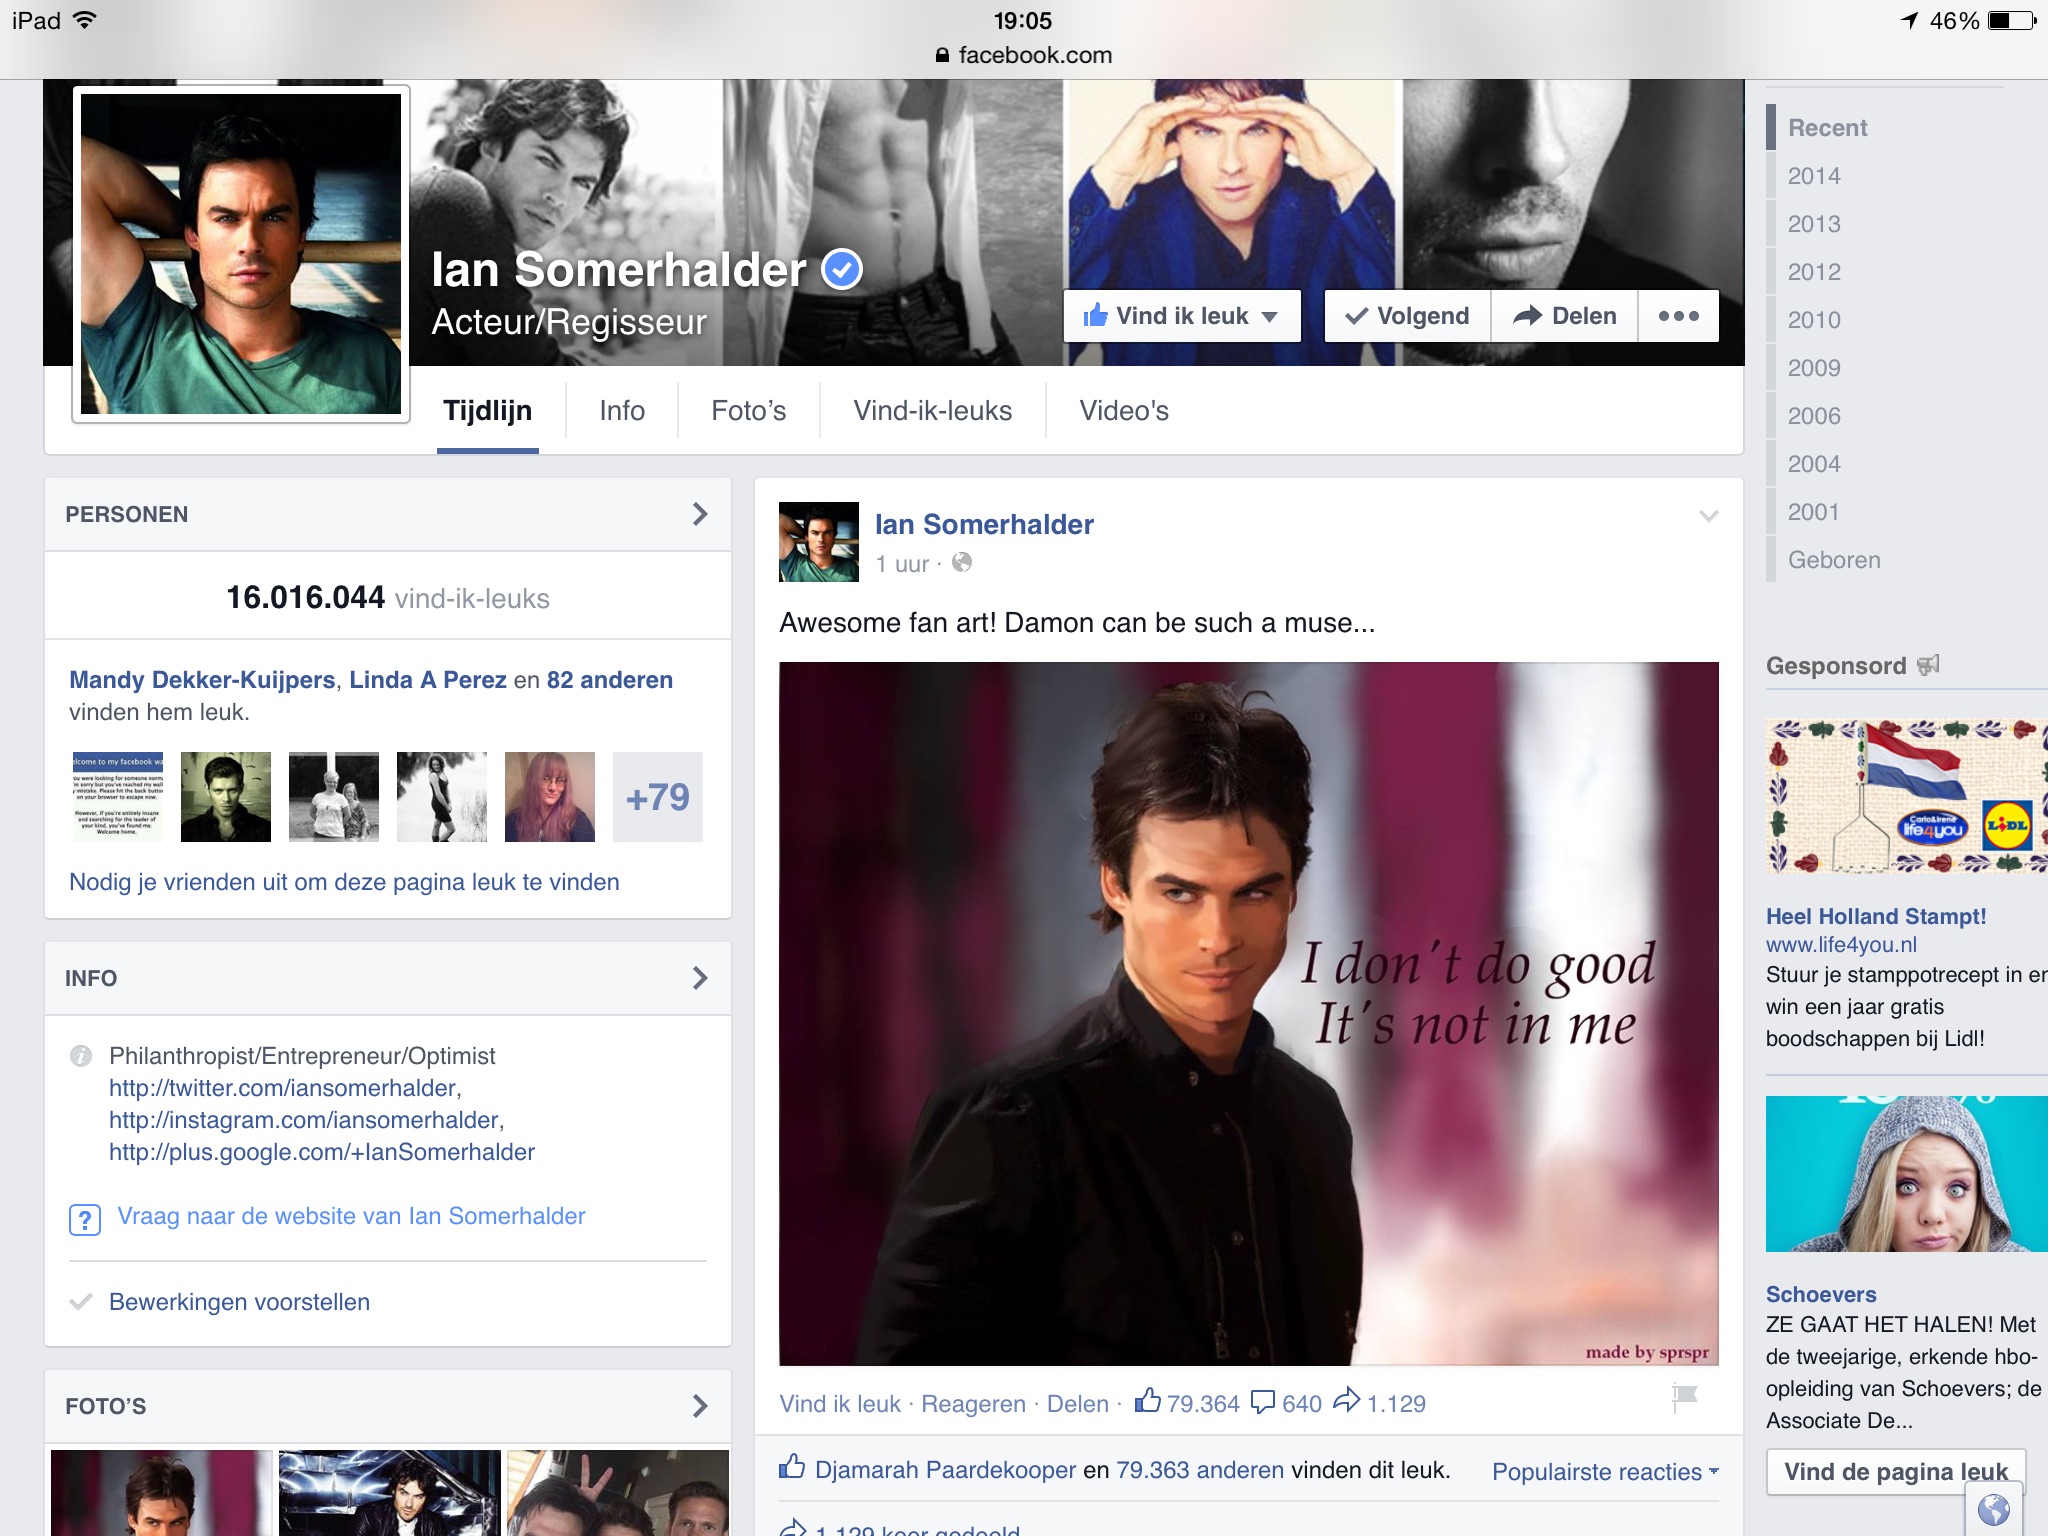Click the 82 anderen link
Image resolution: width=2048 pixels, height=1536 pixels.
[610, 680]
